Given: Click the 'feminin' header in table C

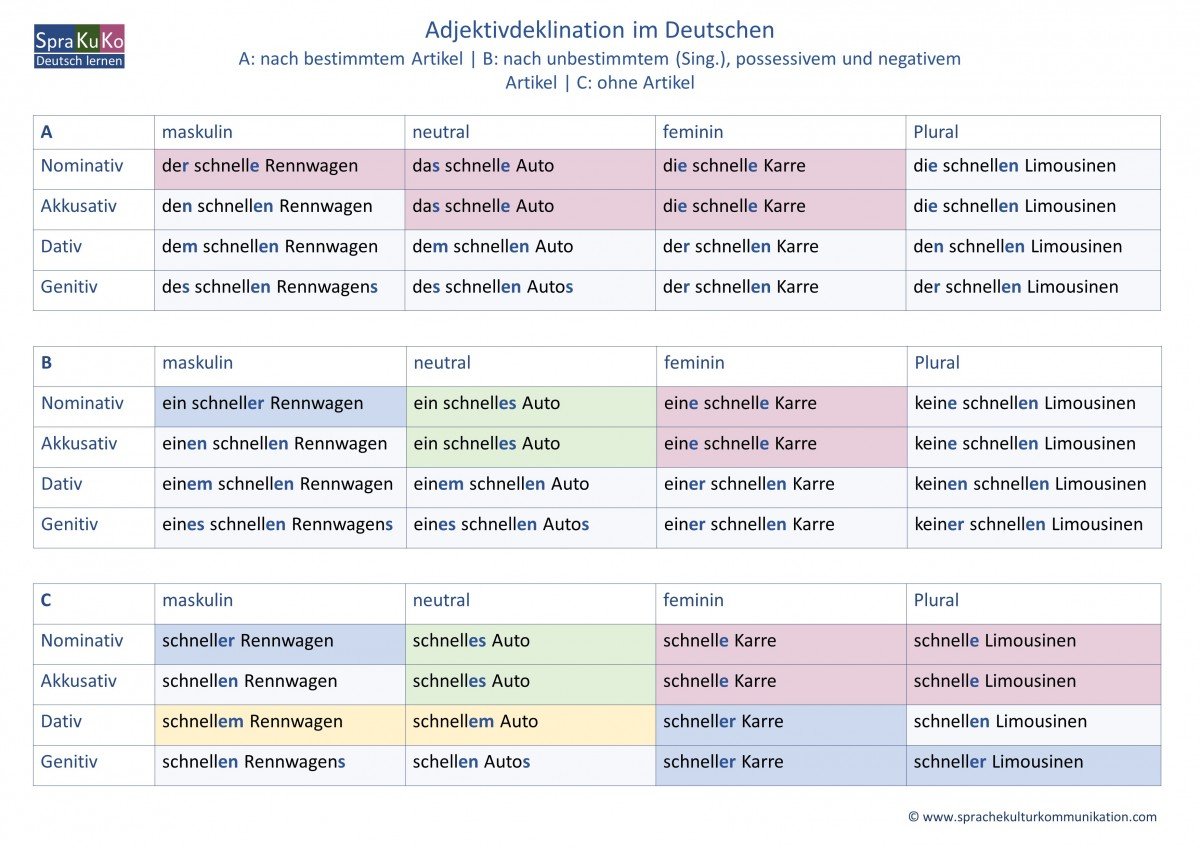Looking at the screenshot, I should coord(693,600).
